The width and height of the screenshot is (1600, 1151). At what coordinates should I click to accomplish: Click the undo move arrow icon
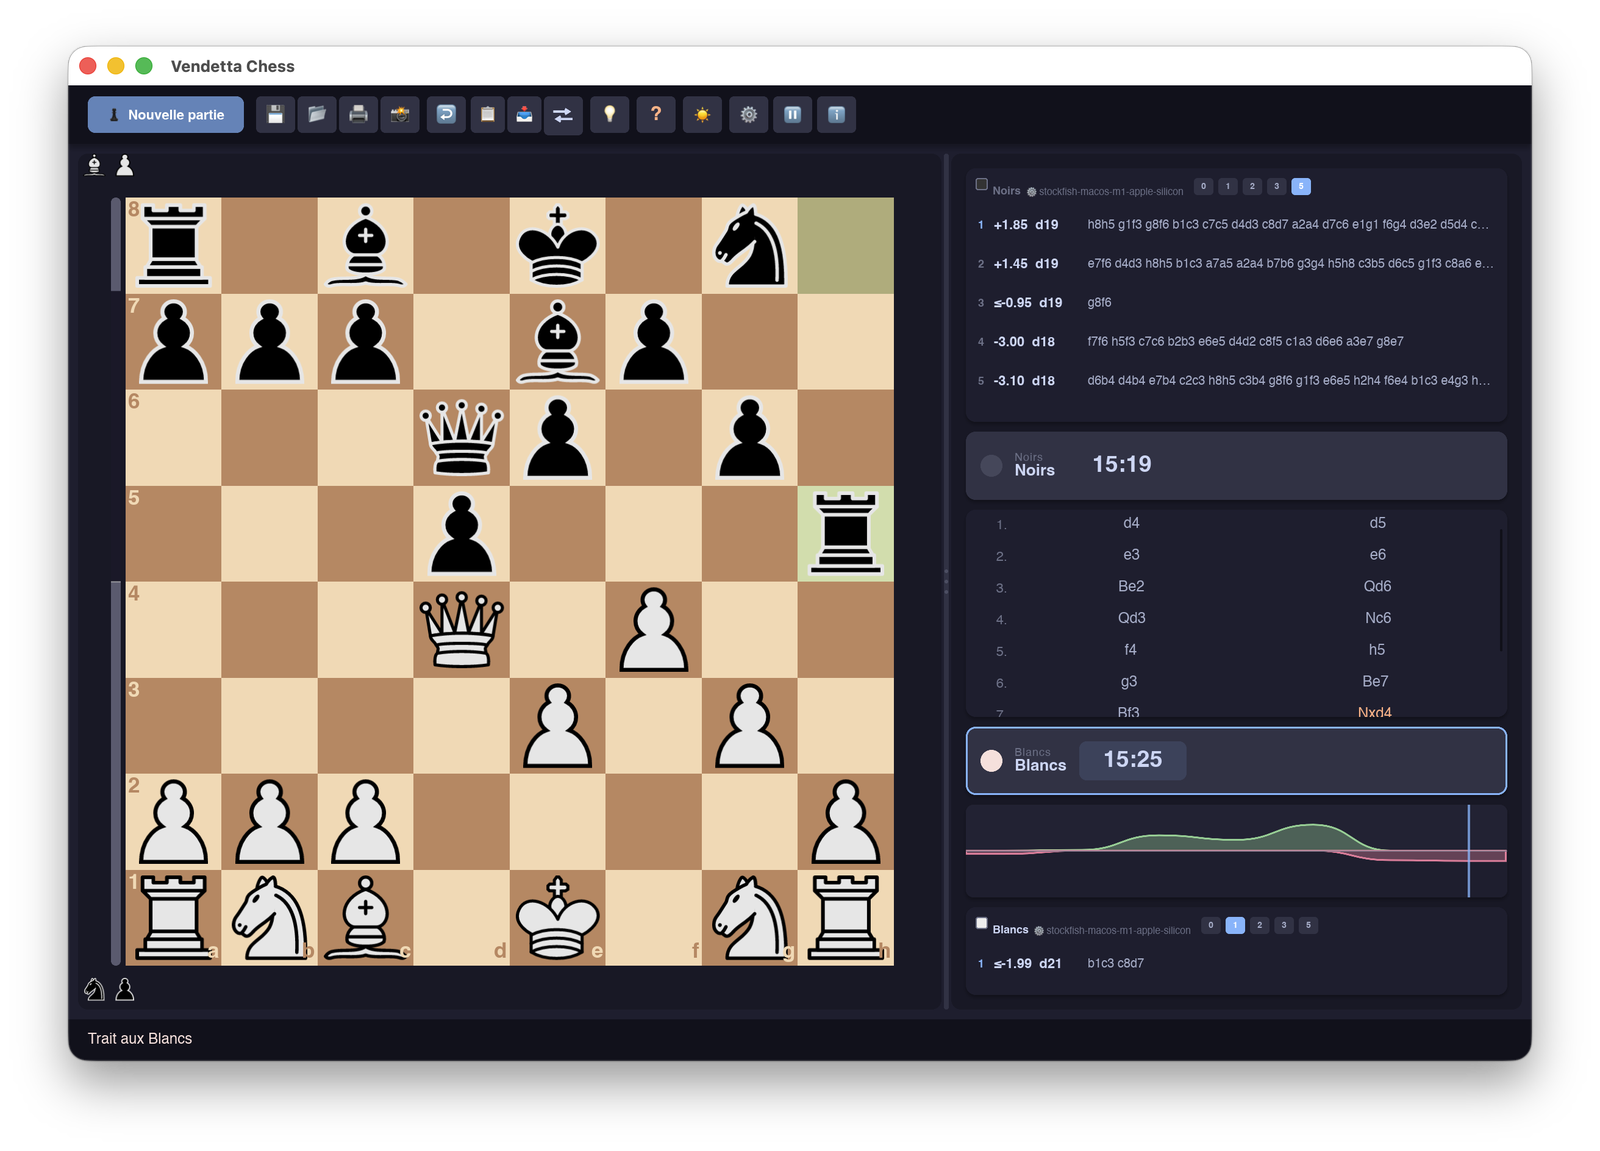tap(446, 115)
